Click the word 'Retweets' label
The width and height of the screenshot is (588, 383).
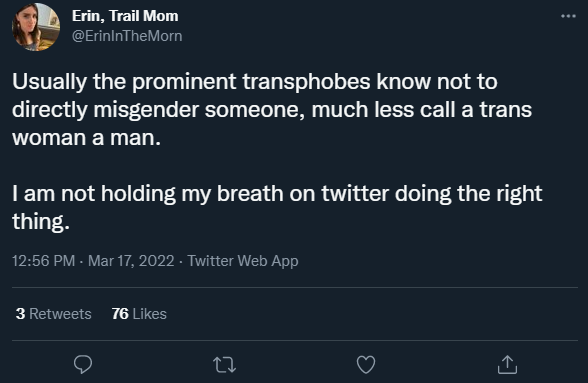click(x=60, y=314)
